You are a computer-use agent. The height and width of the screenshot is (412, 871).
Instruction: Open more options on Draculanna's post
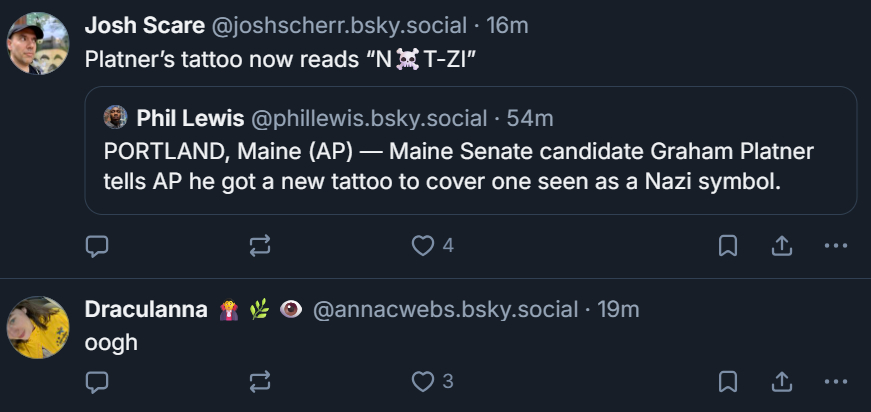pyautogui.click(x=835, y=381)
